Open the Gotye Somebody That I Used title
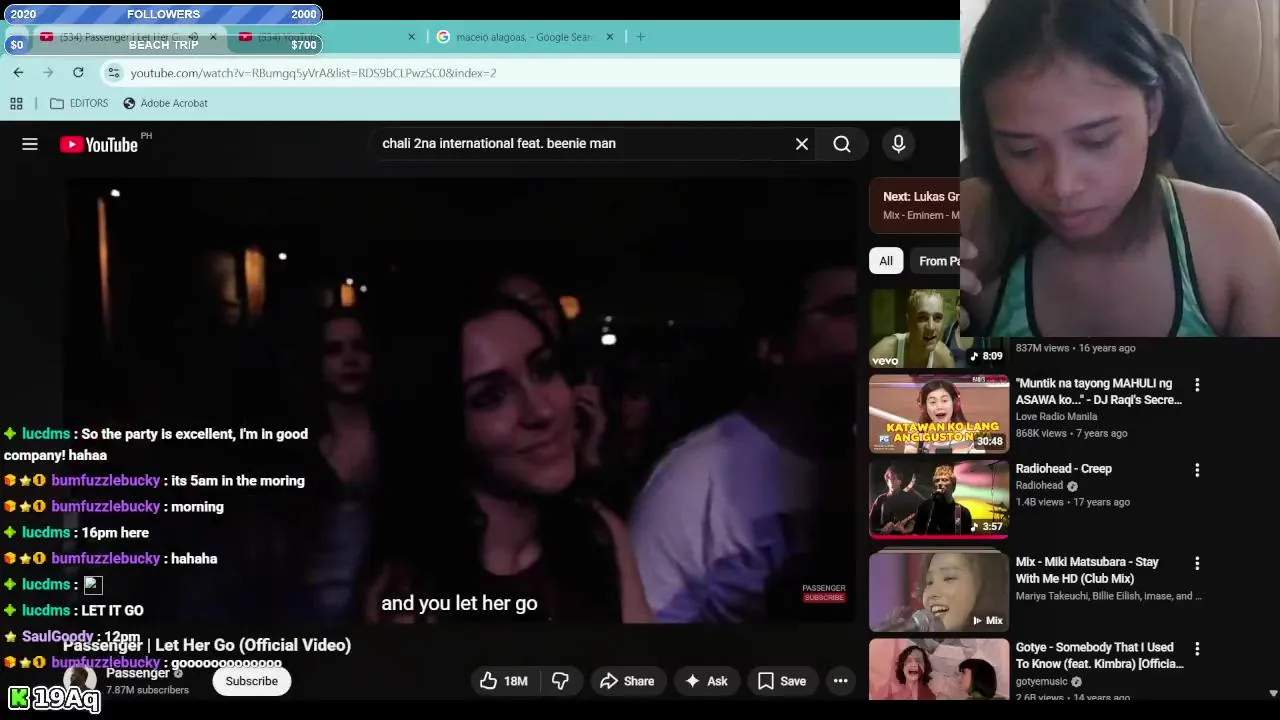This screenshot has height=720, width=1280. coord(1099,656)
